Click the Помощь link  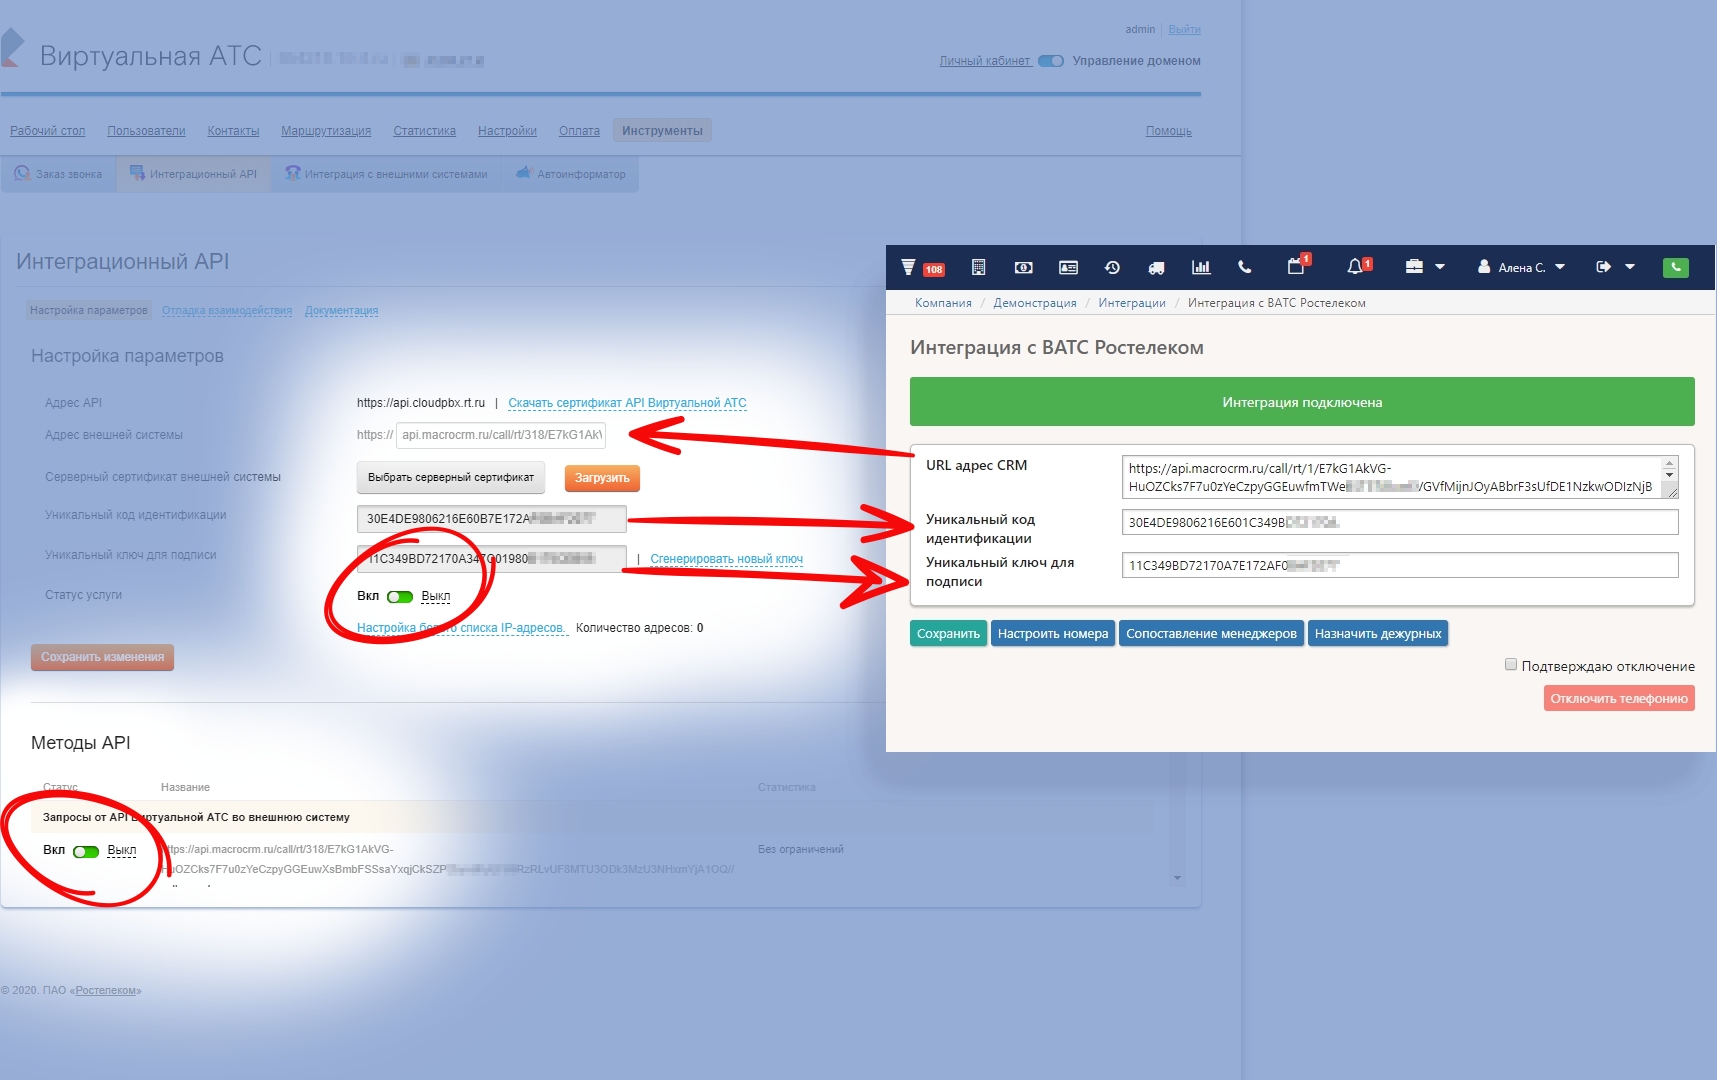point(1168,131)
